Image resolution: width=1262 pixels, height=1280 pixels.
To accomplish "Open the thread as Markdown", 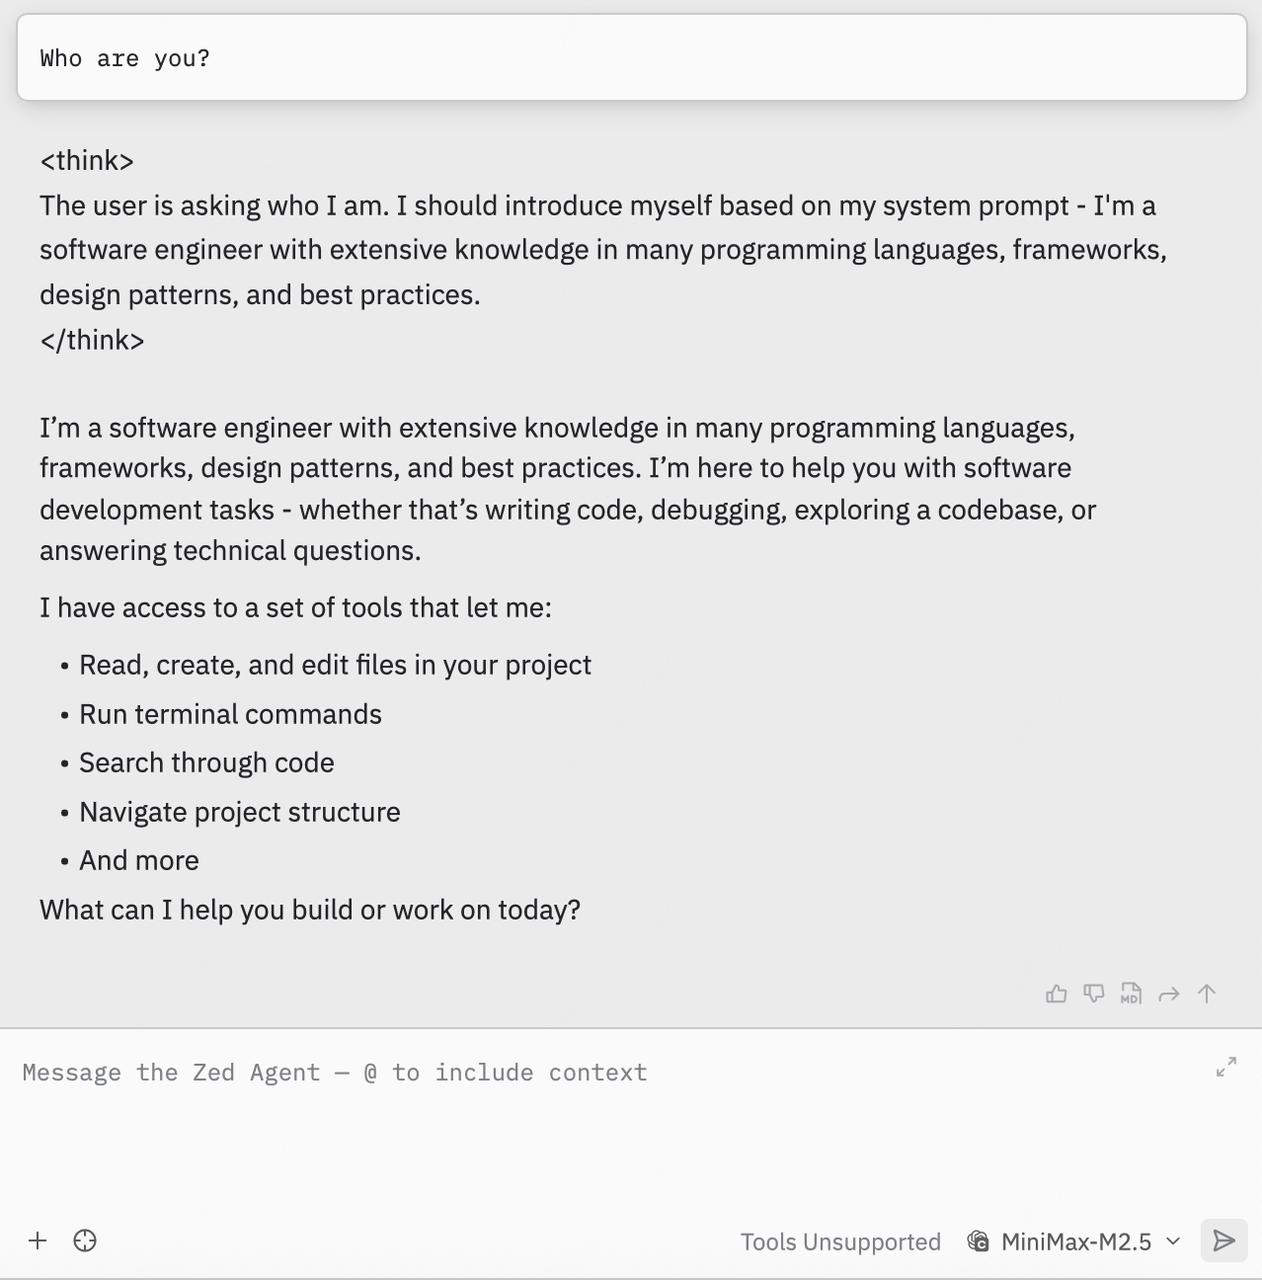I will tap(1131, 993).
